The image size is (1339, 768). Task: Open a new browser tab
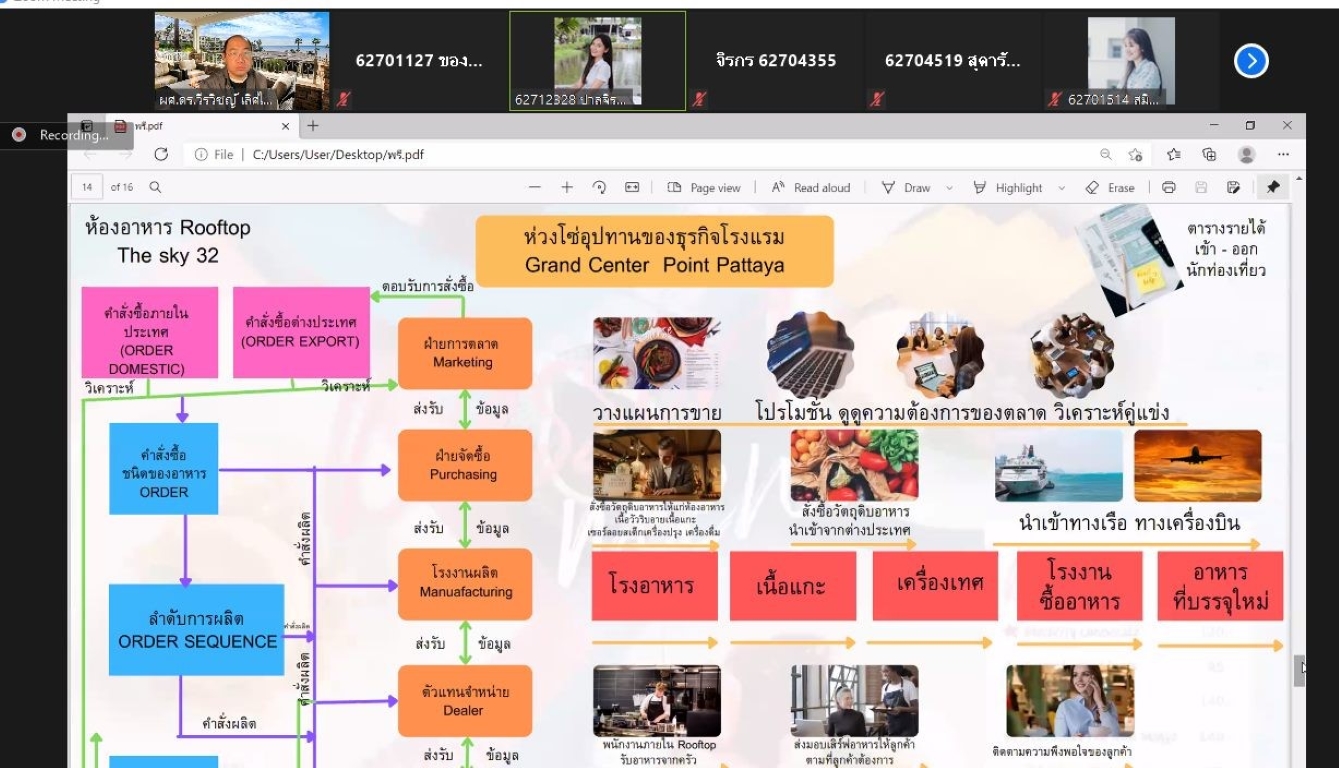pos(313,126)
